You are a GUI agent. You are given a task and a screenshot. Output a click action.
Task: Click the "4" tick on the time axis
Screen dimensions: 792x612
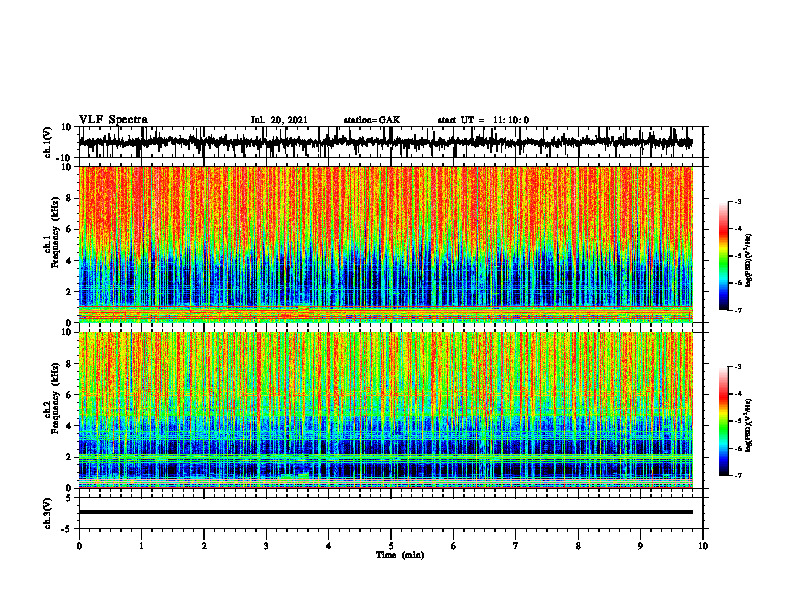click(x=329, y=546)
